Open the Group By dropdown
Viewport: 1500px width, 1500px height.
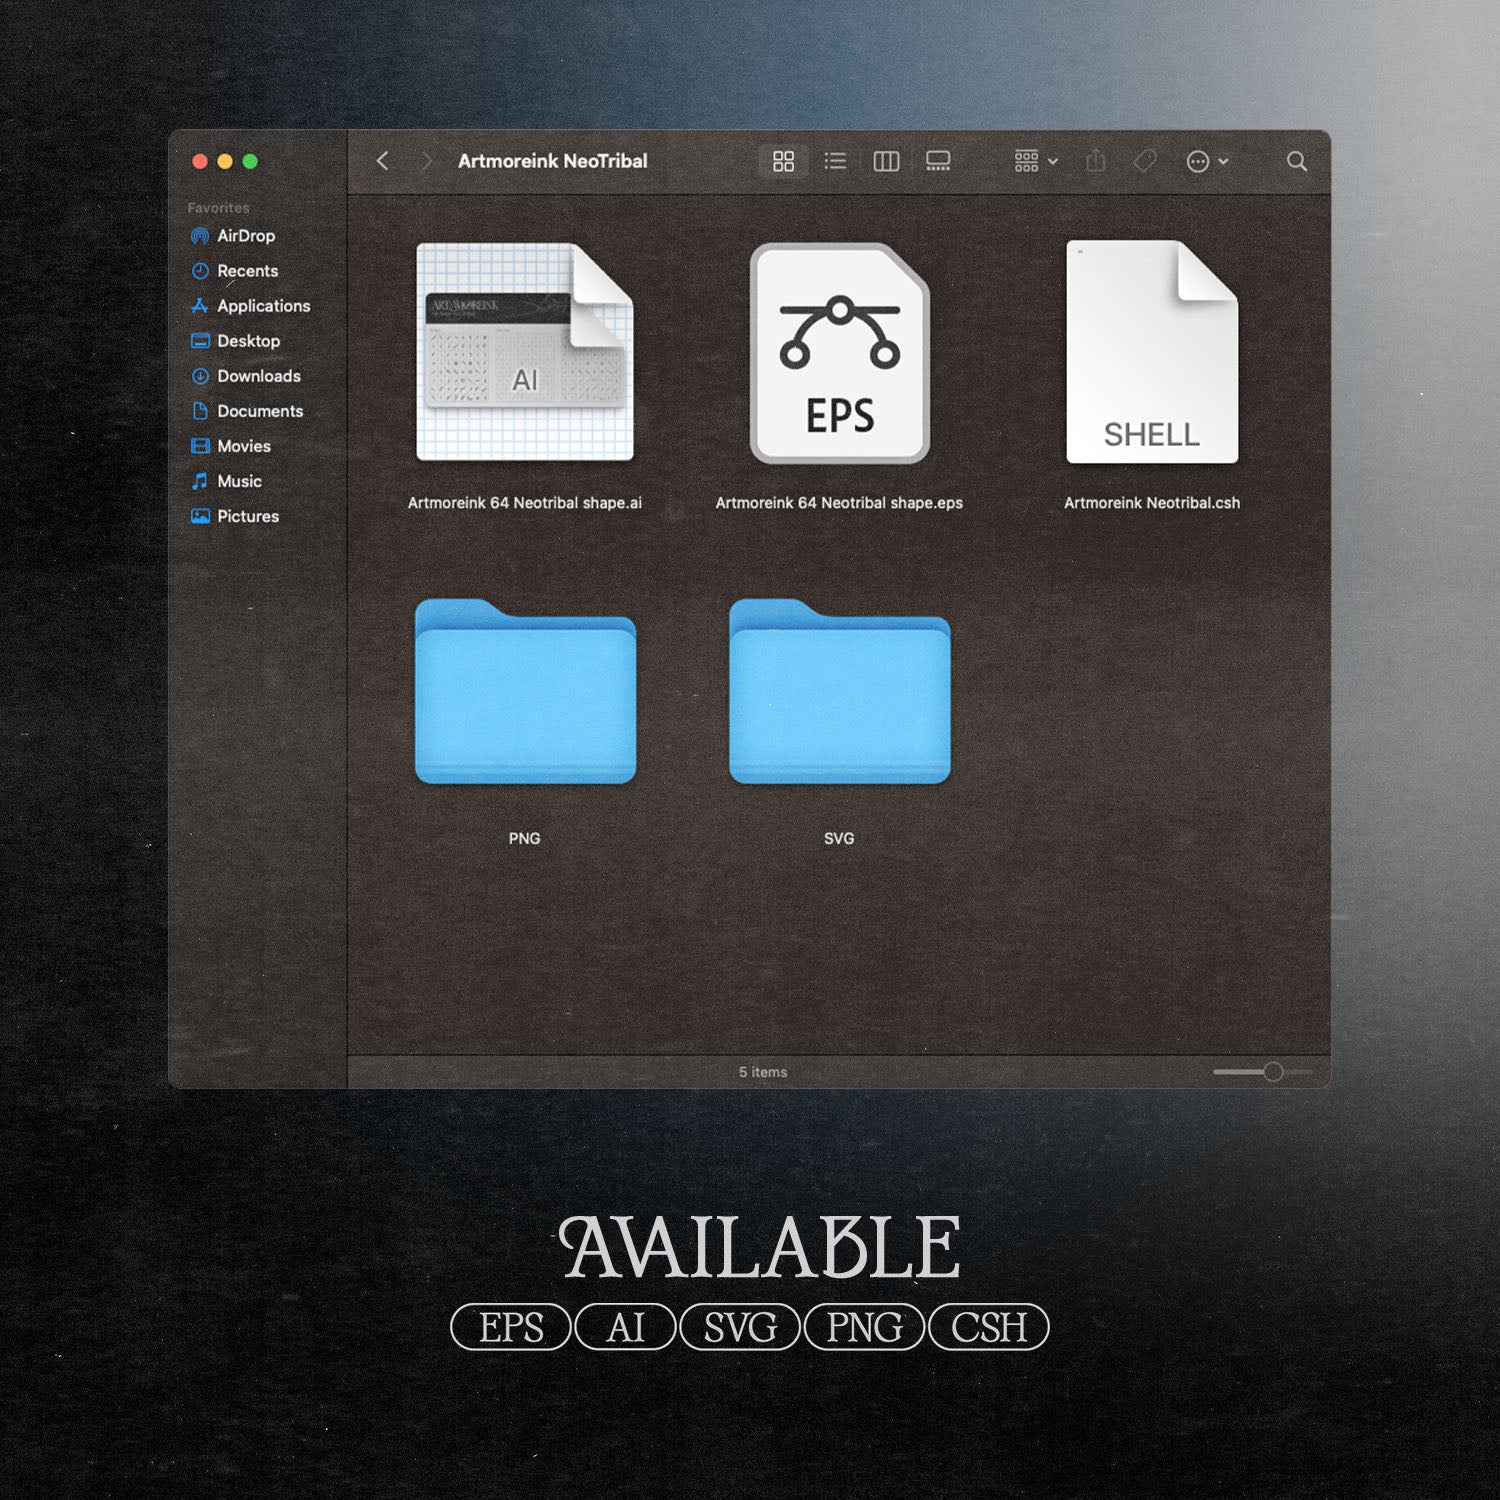[x=1035, y=161]
